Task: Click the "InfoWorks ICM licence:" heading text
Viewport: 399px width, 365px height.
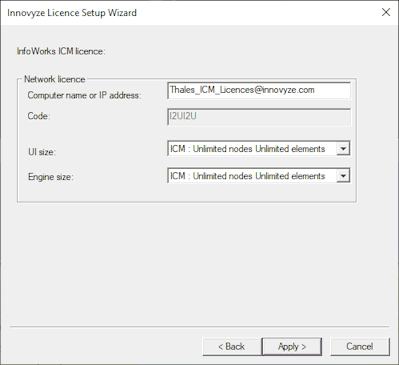Action: (61, 52)
